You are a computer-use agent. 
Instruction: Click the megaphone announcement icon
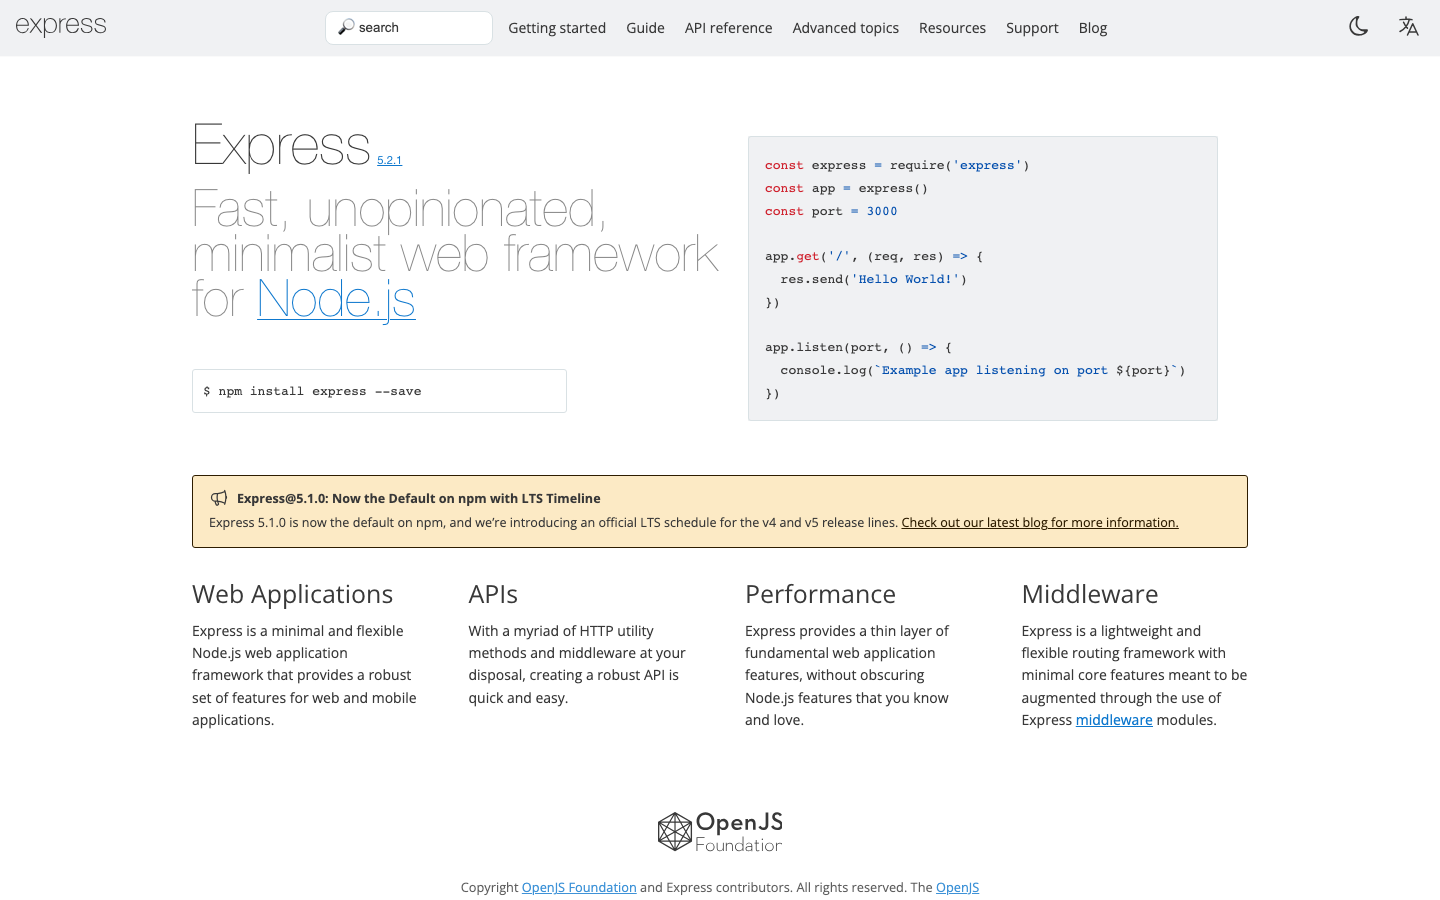(219, 498)
